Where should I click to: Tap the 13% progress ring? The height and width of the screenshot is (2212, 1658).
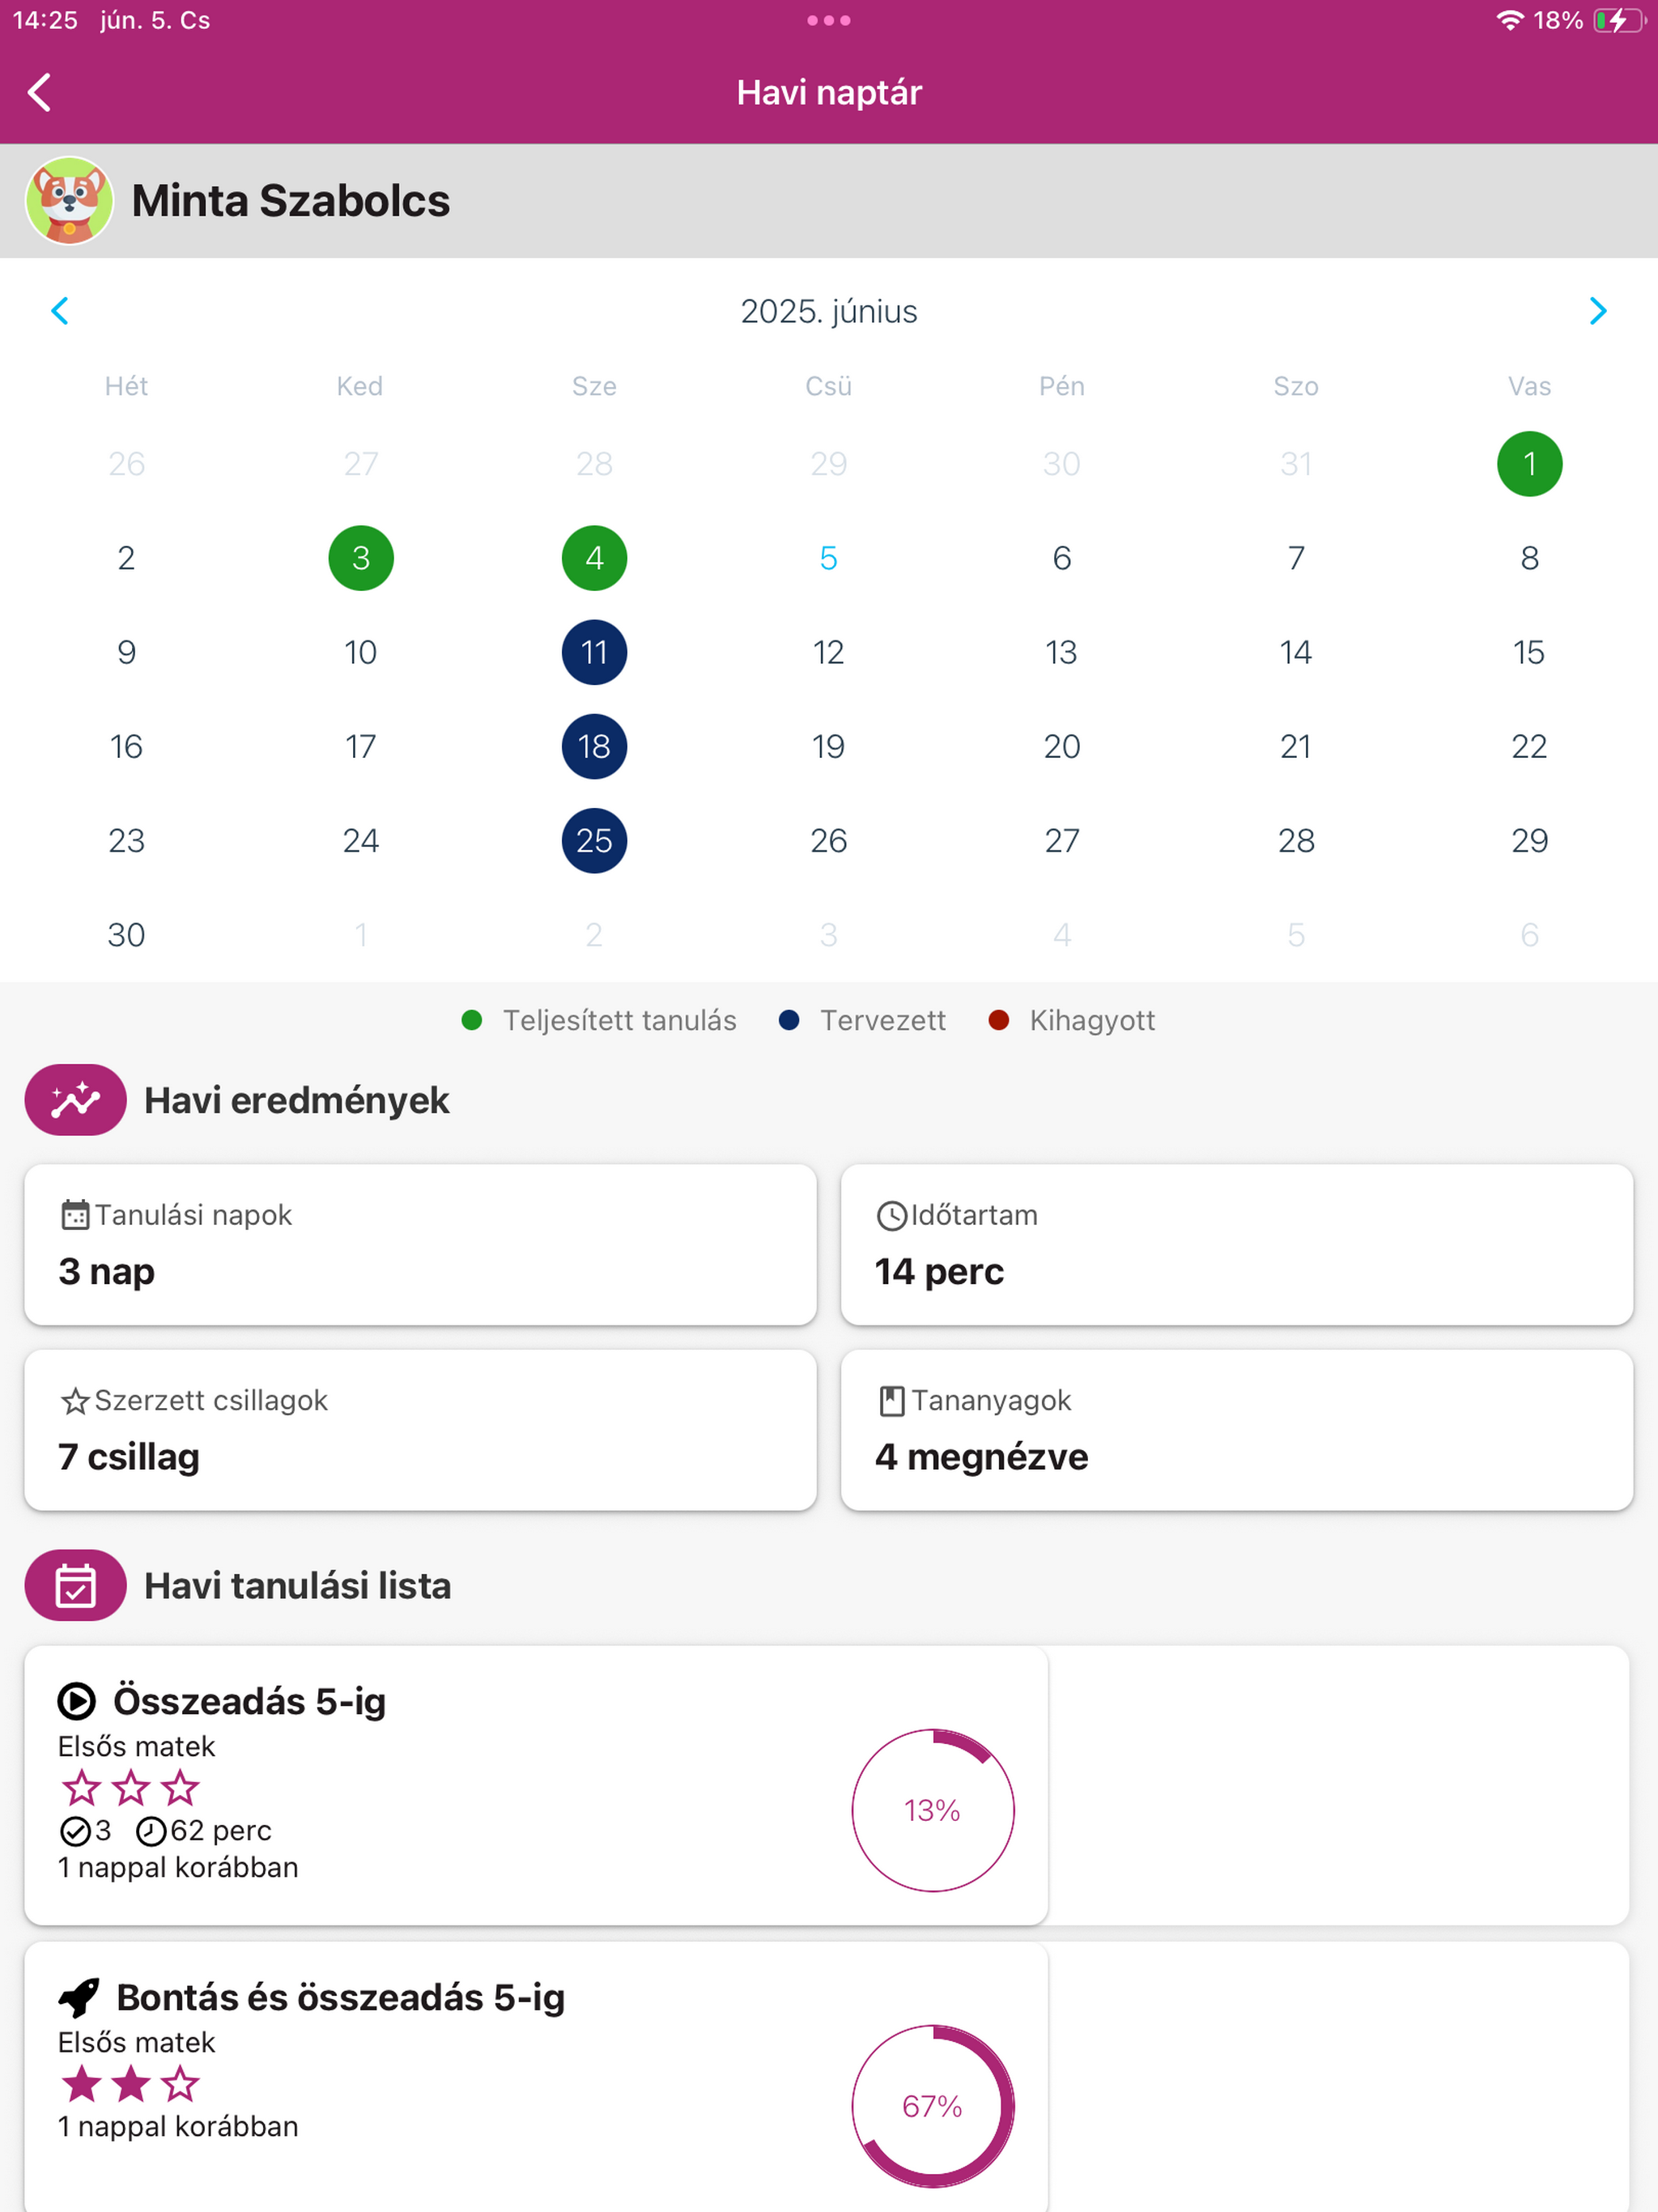point(933,1810)
